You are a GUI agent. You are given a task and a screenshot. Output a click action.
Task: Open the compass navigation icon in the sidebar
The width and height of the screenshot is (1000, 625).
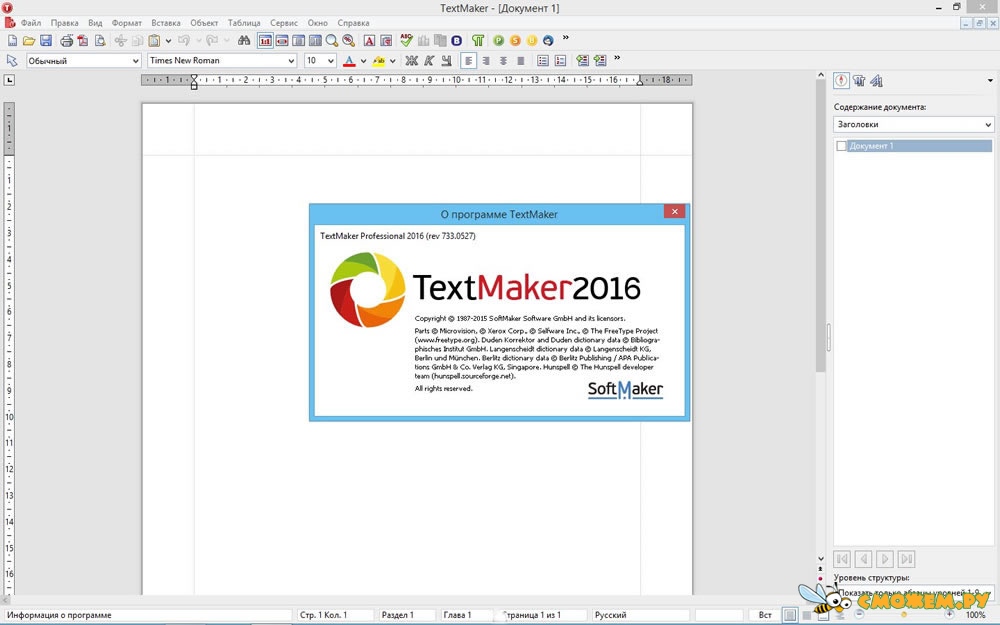click(x=841, y=80)
